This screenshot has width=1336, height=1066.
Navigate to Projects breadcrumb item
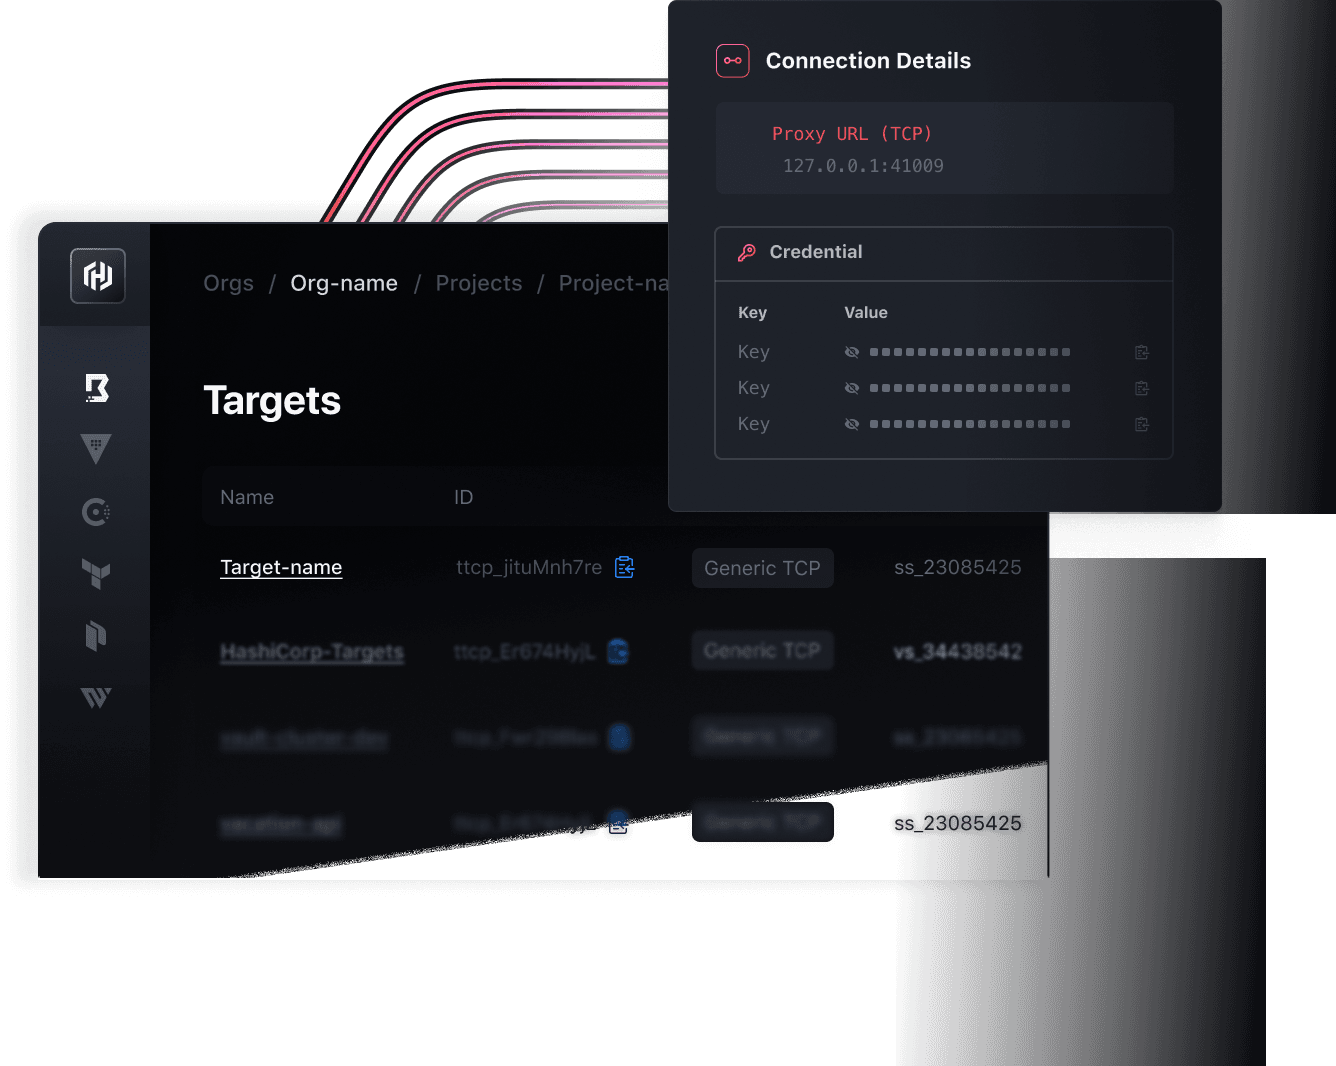pos(478,284)
